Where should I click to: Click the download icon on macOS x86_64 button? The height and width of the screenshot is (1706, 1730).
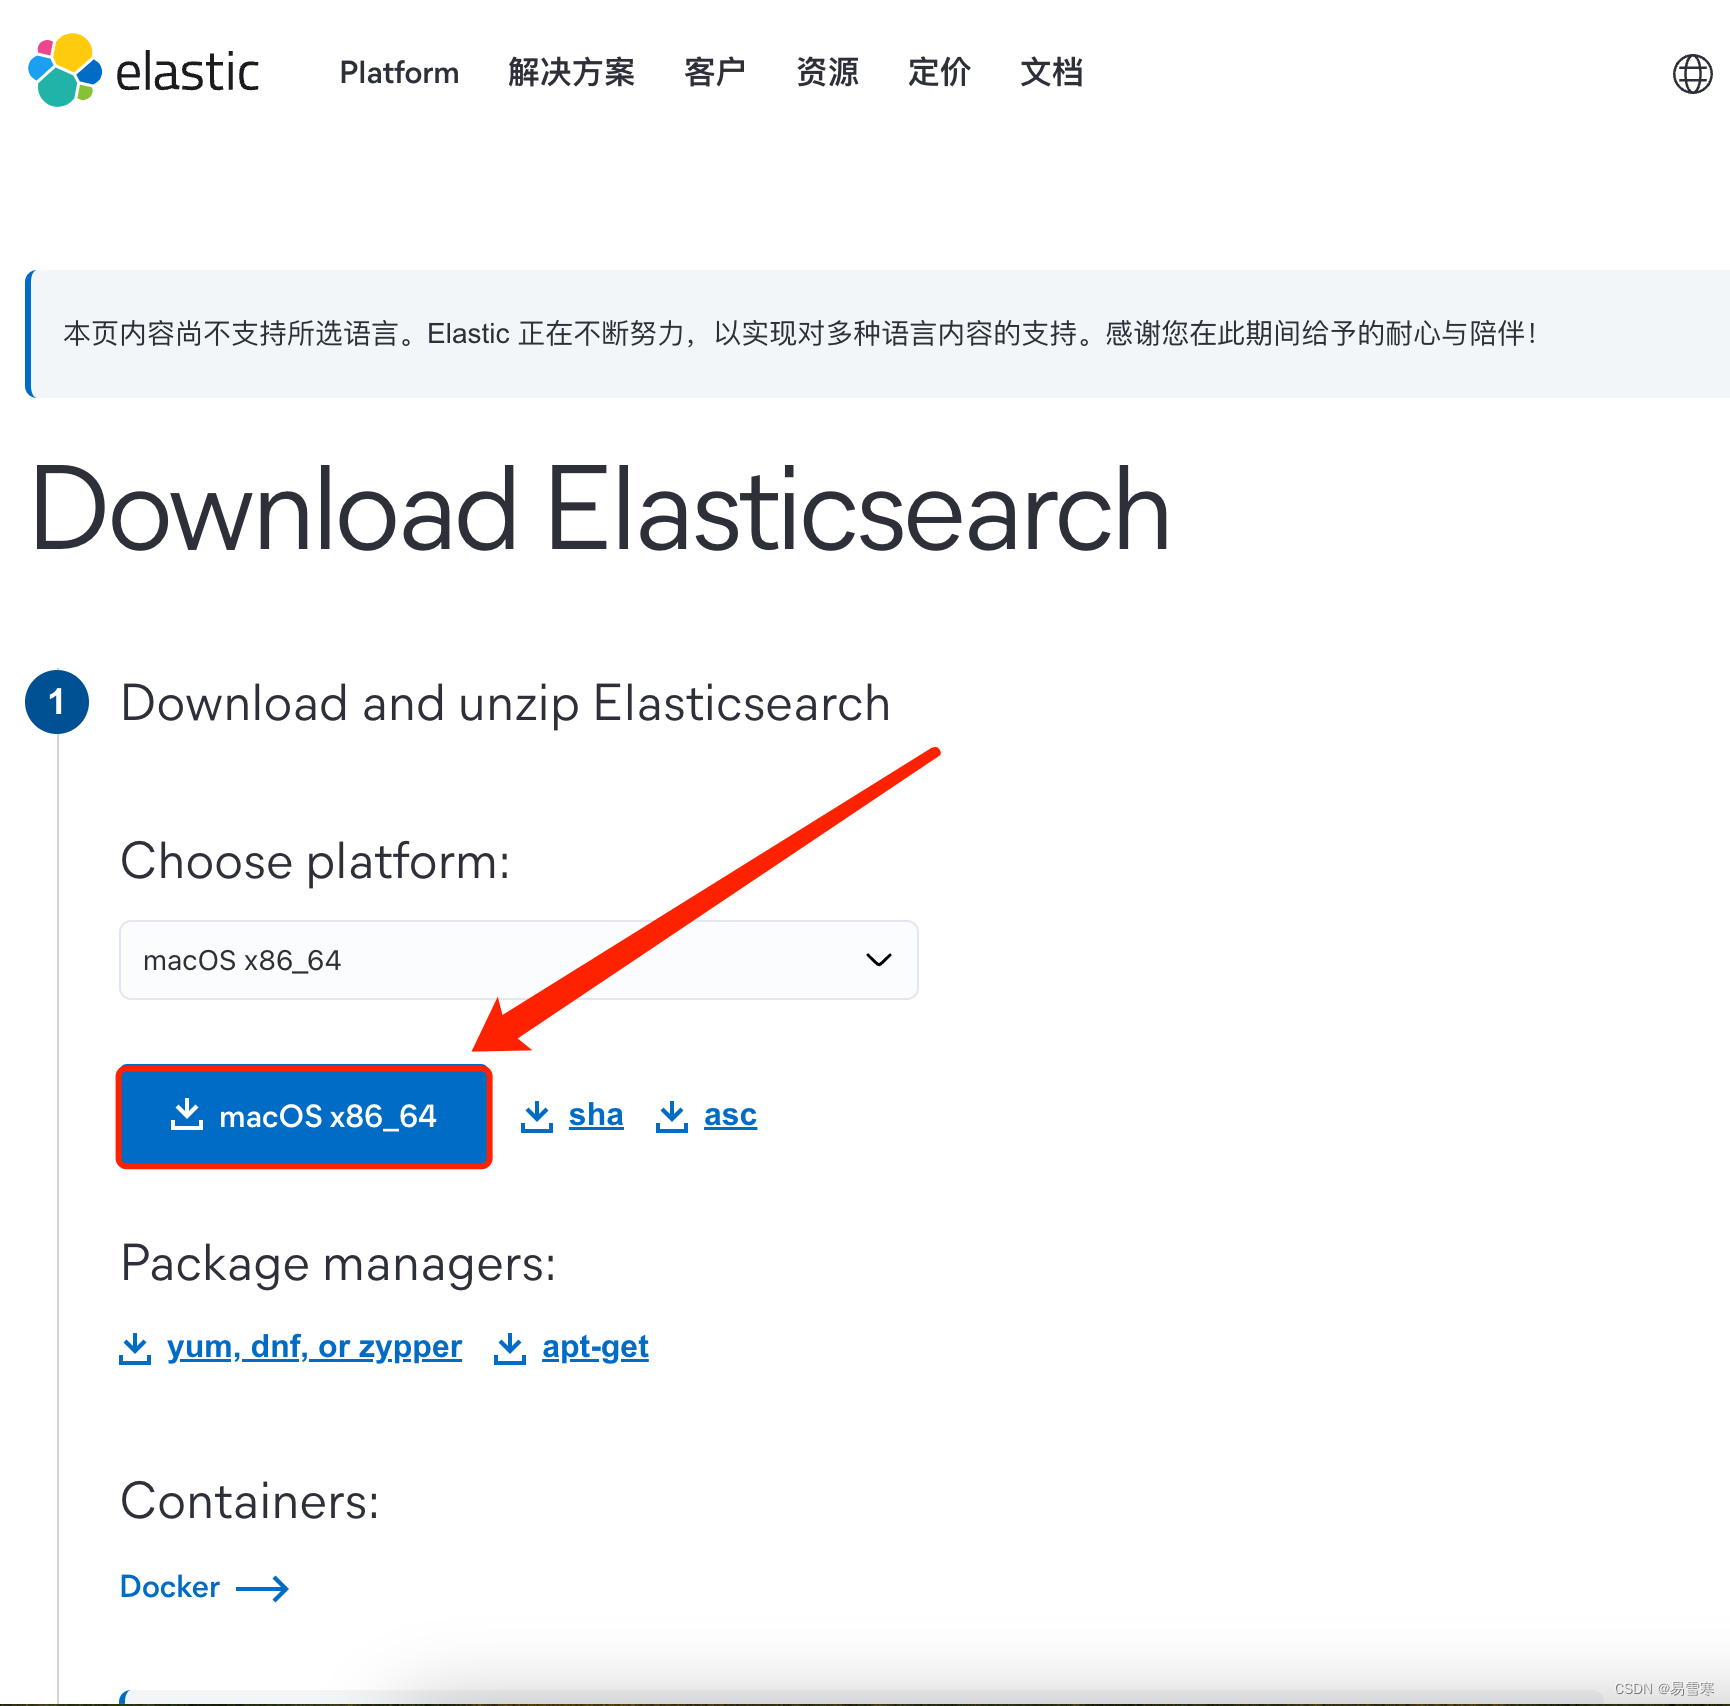[x=187, y=1116]
